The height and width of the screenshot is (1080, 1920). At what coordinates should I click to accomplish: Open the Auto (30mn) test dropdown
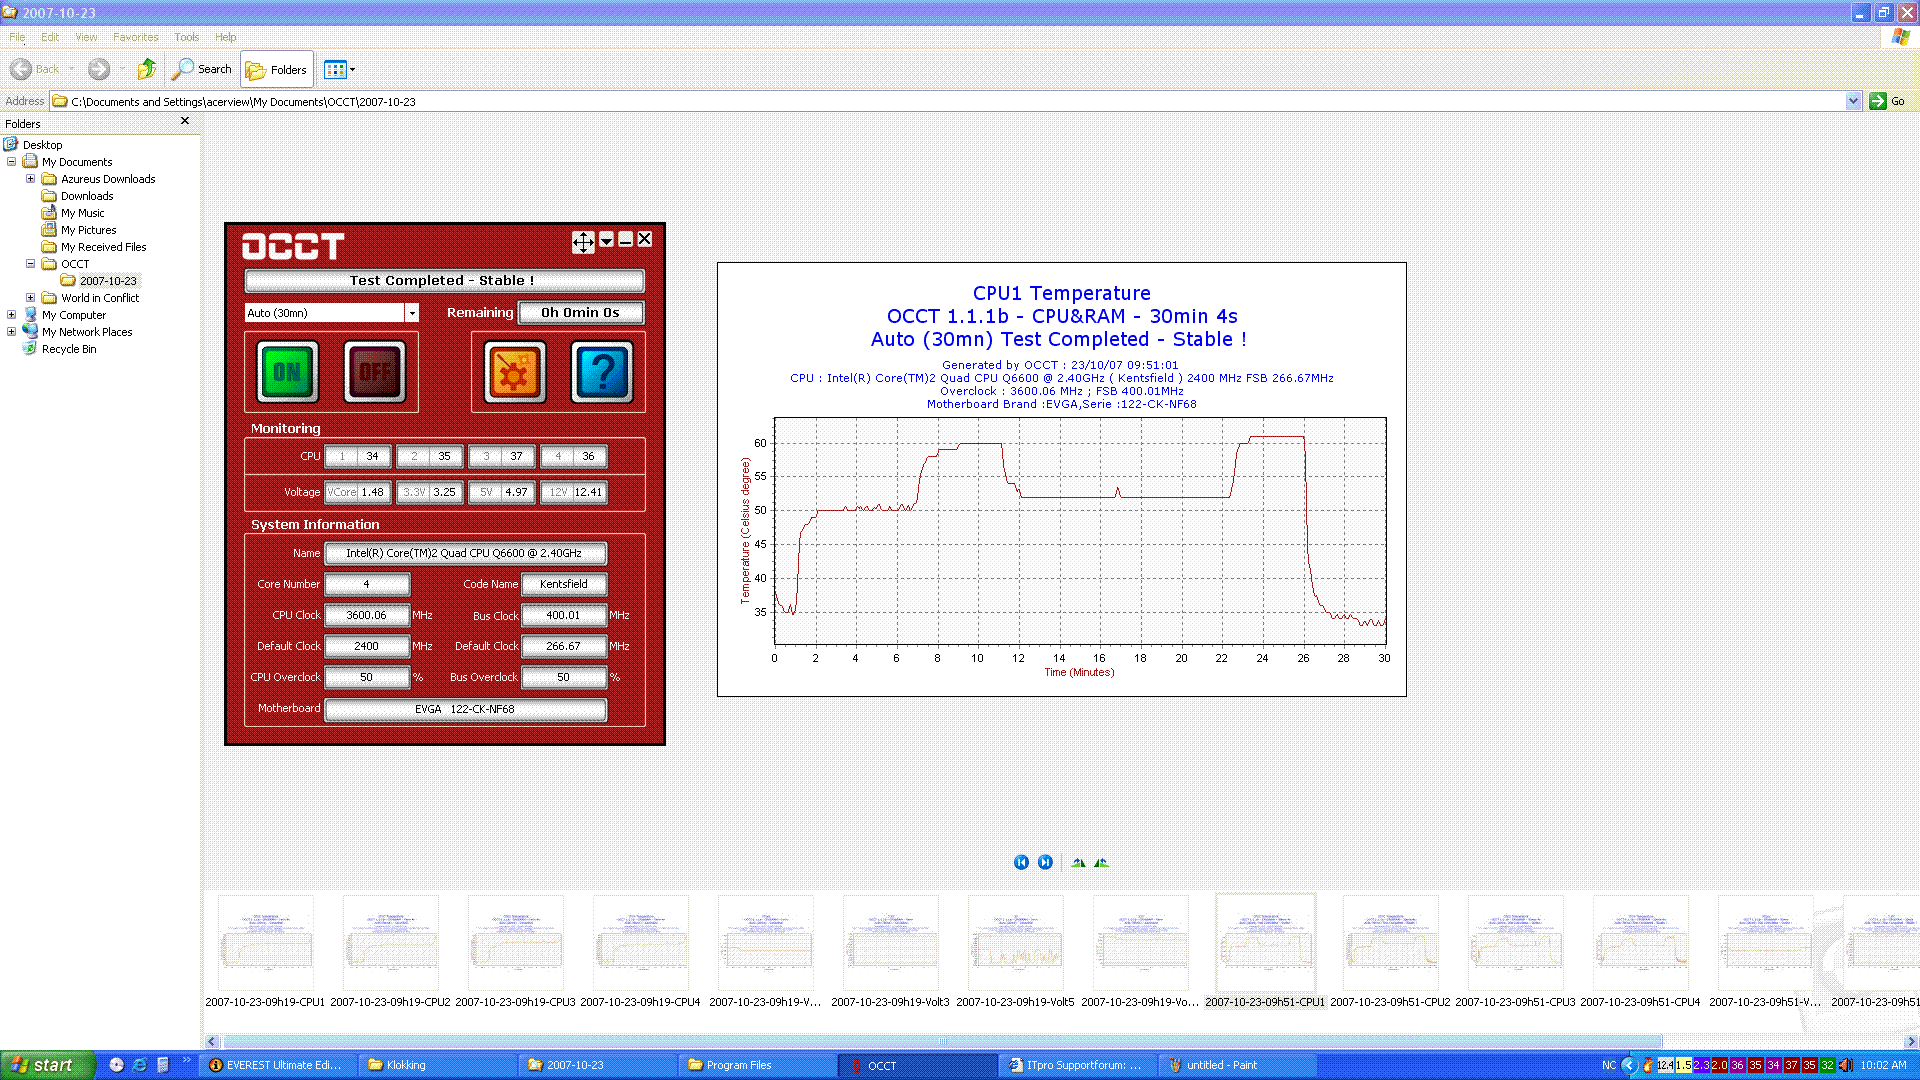pyautogui.click(x=411, y=313)
